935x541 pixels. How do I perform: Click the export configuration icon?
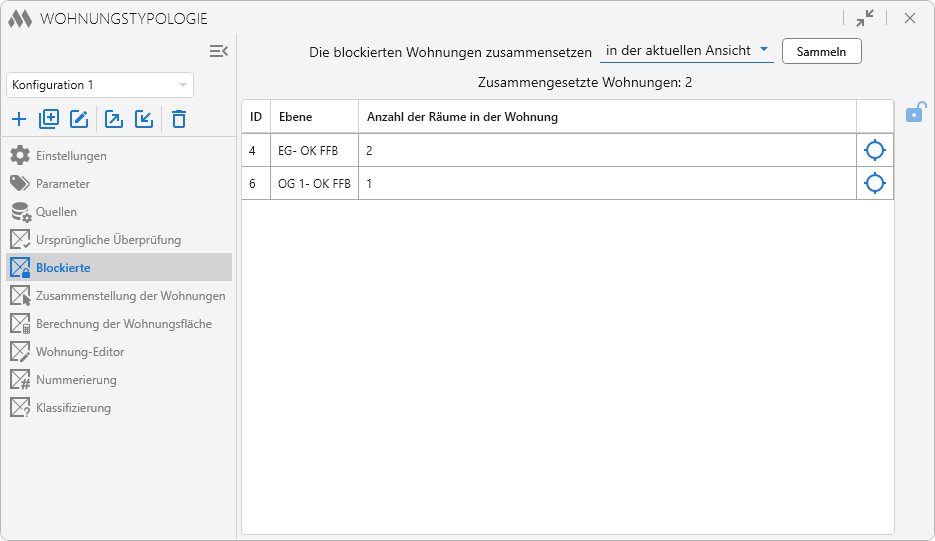point(114,120)
